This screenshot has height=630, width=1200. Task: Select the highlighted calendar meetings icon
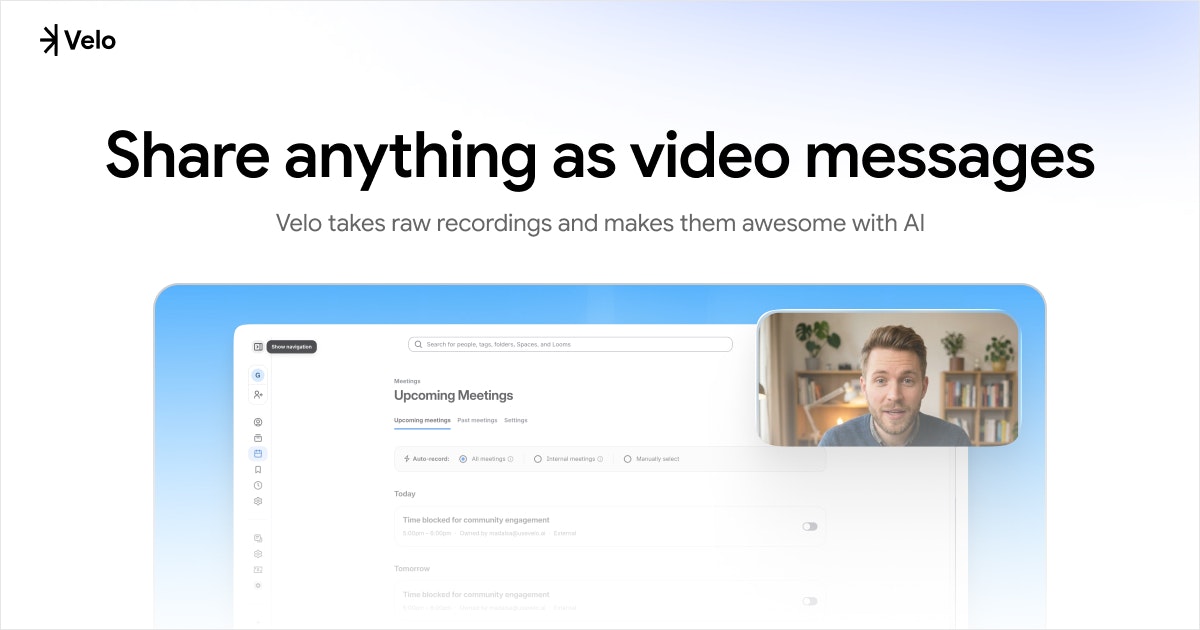click(x=258, y=453)
